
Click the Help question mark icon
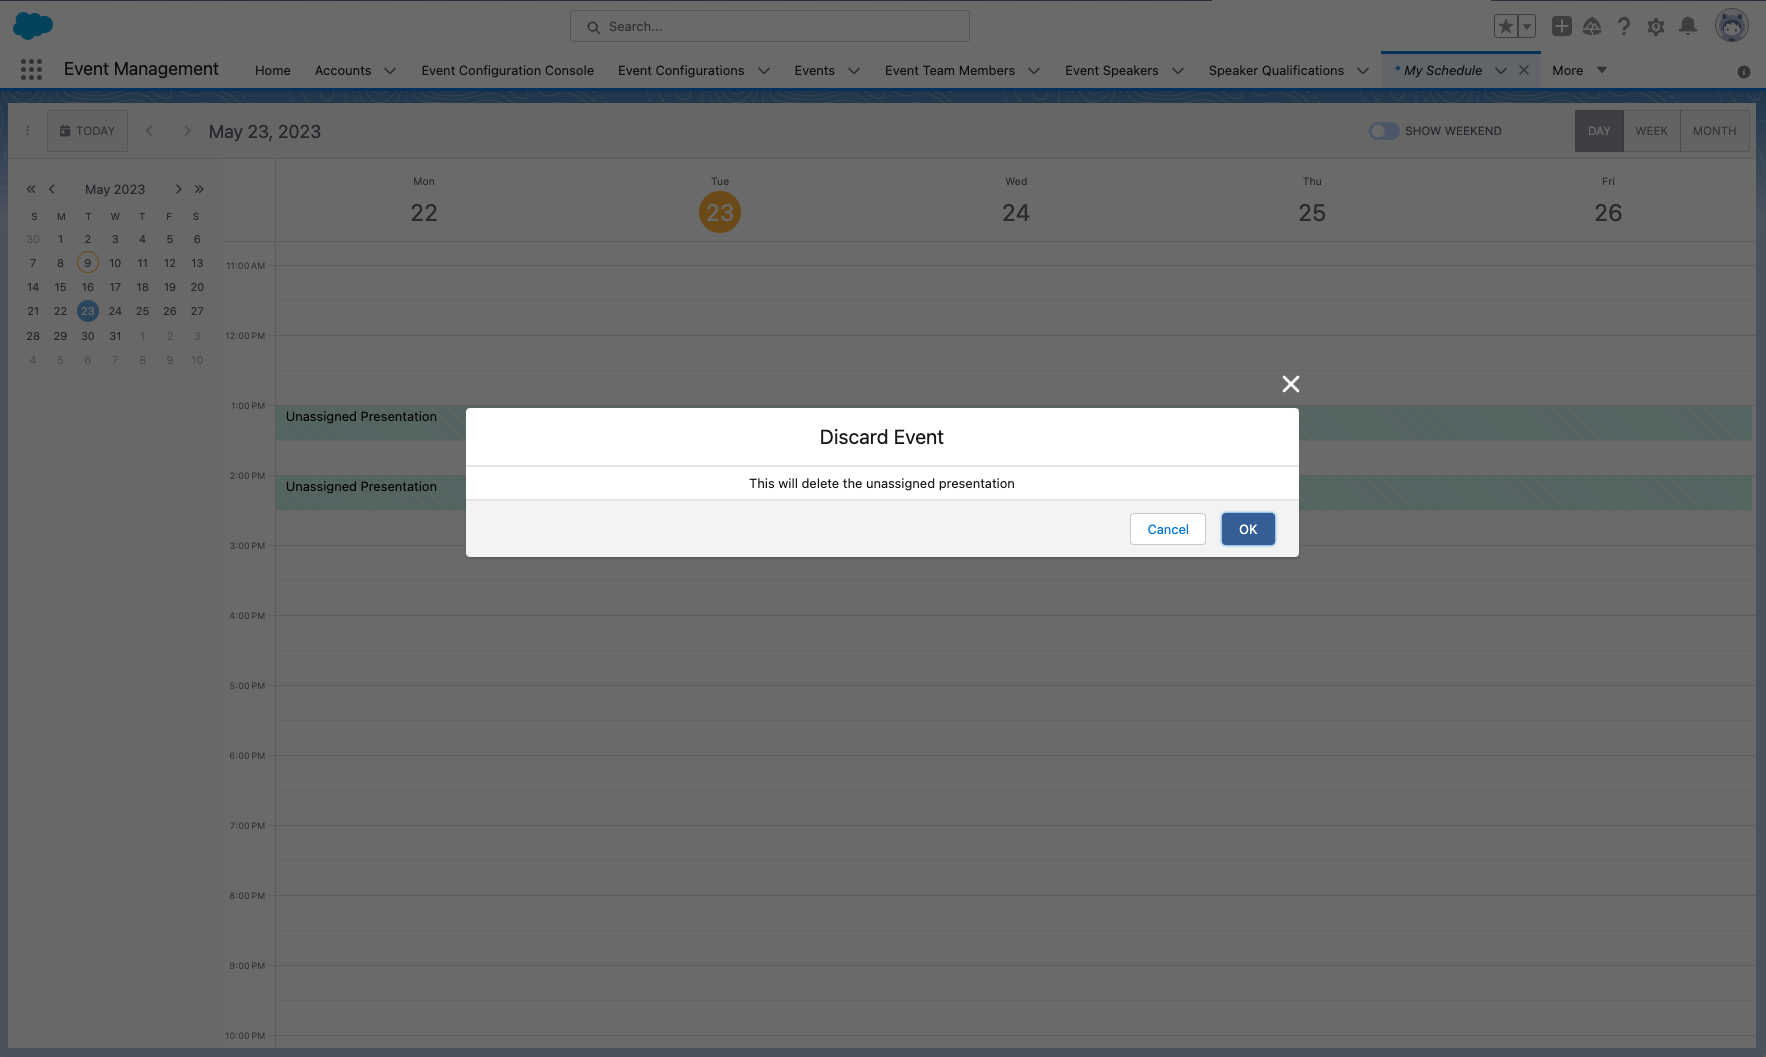tap(1624, 27)
